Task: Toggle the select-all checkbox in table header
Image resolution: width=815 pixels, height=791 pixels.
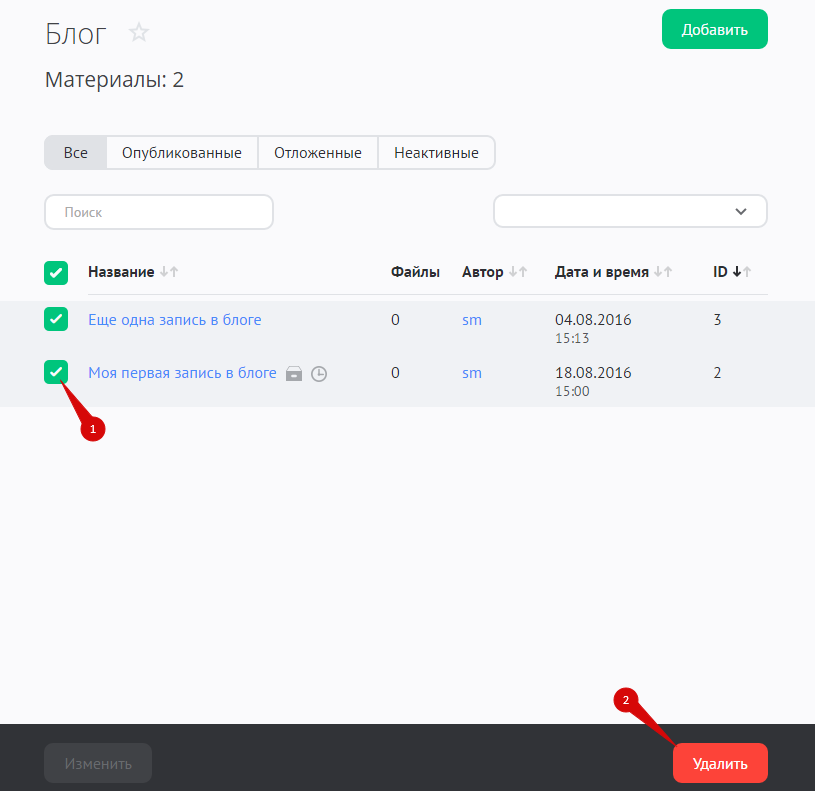Action: pyautogui.click(x=56, y=272)
